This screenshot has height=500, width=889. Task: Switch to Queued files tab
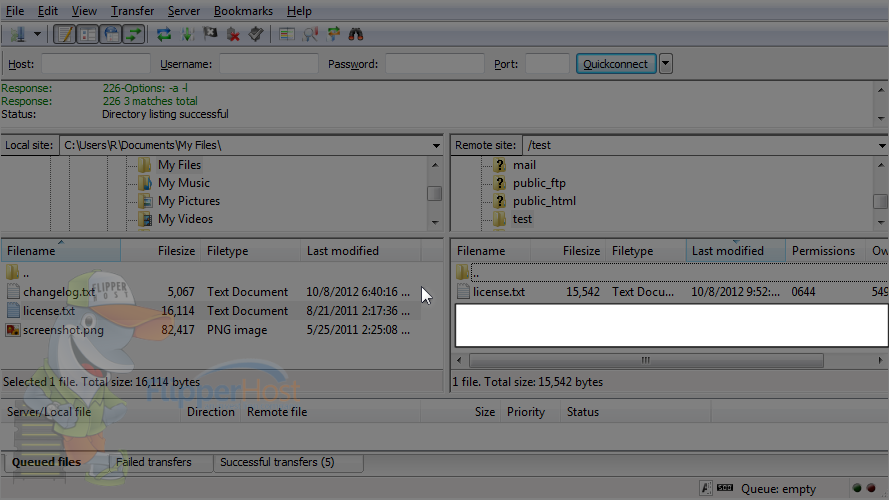(x=46, y=462)
